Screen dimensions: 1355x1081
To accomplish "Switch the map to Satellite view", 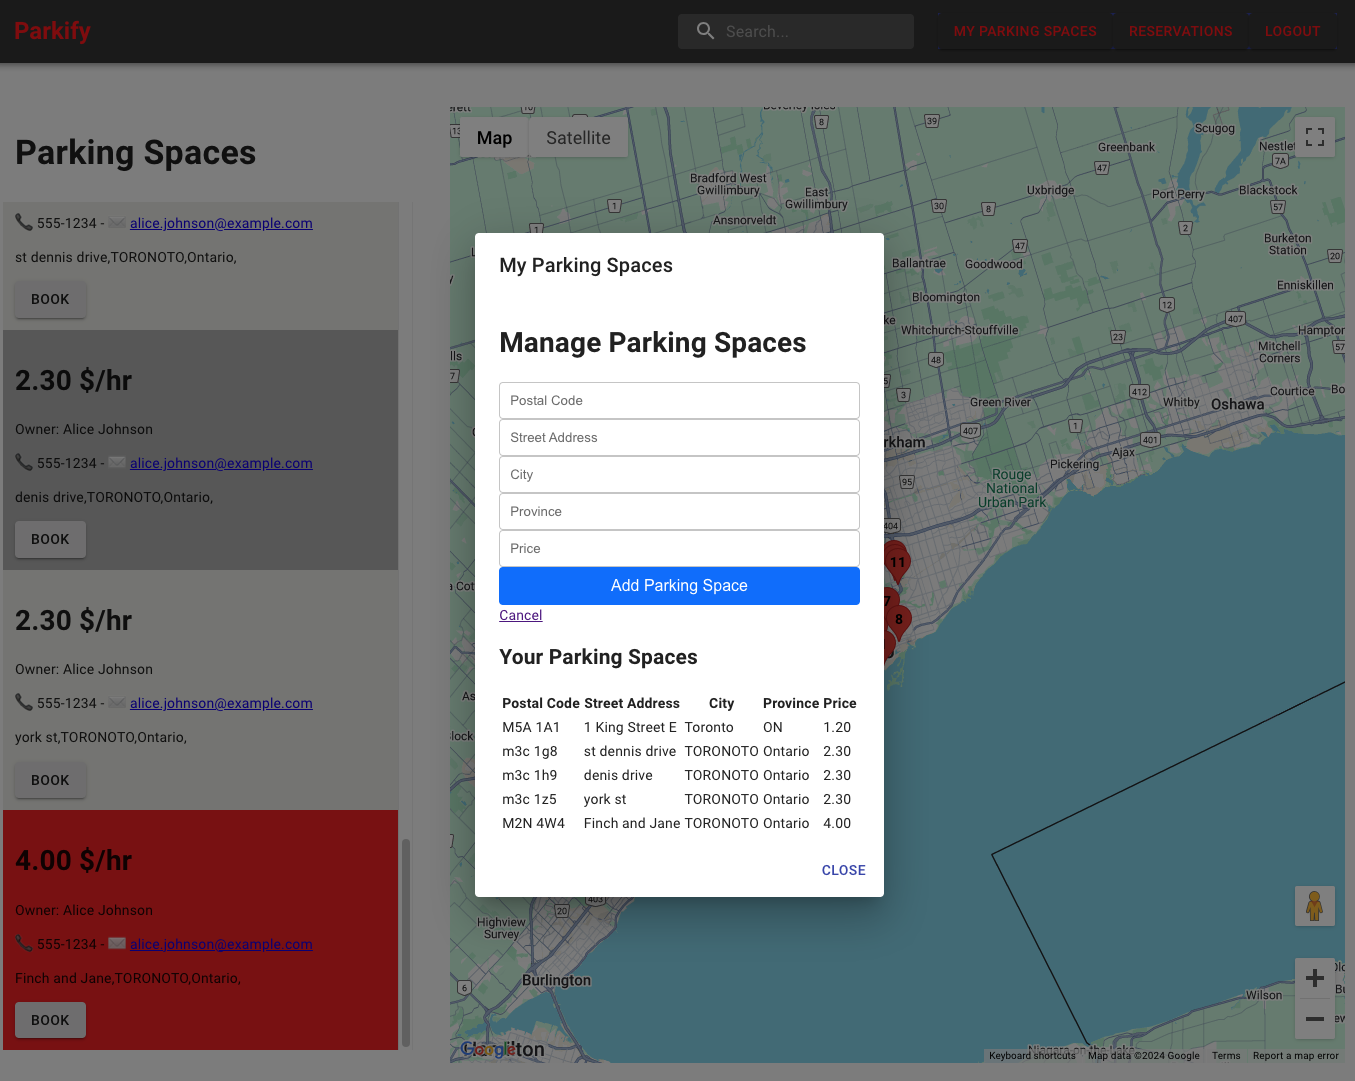I will [578, 138].
